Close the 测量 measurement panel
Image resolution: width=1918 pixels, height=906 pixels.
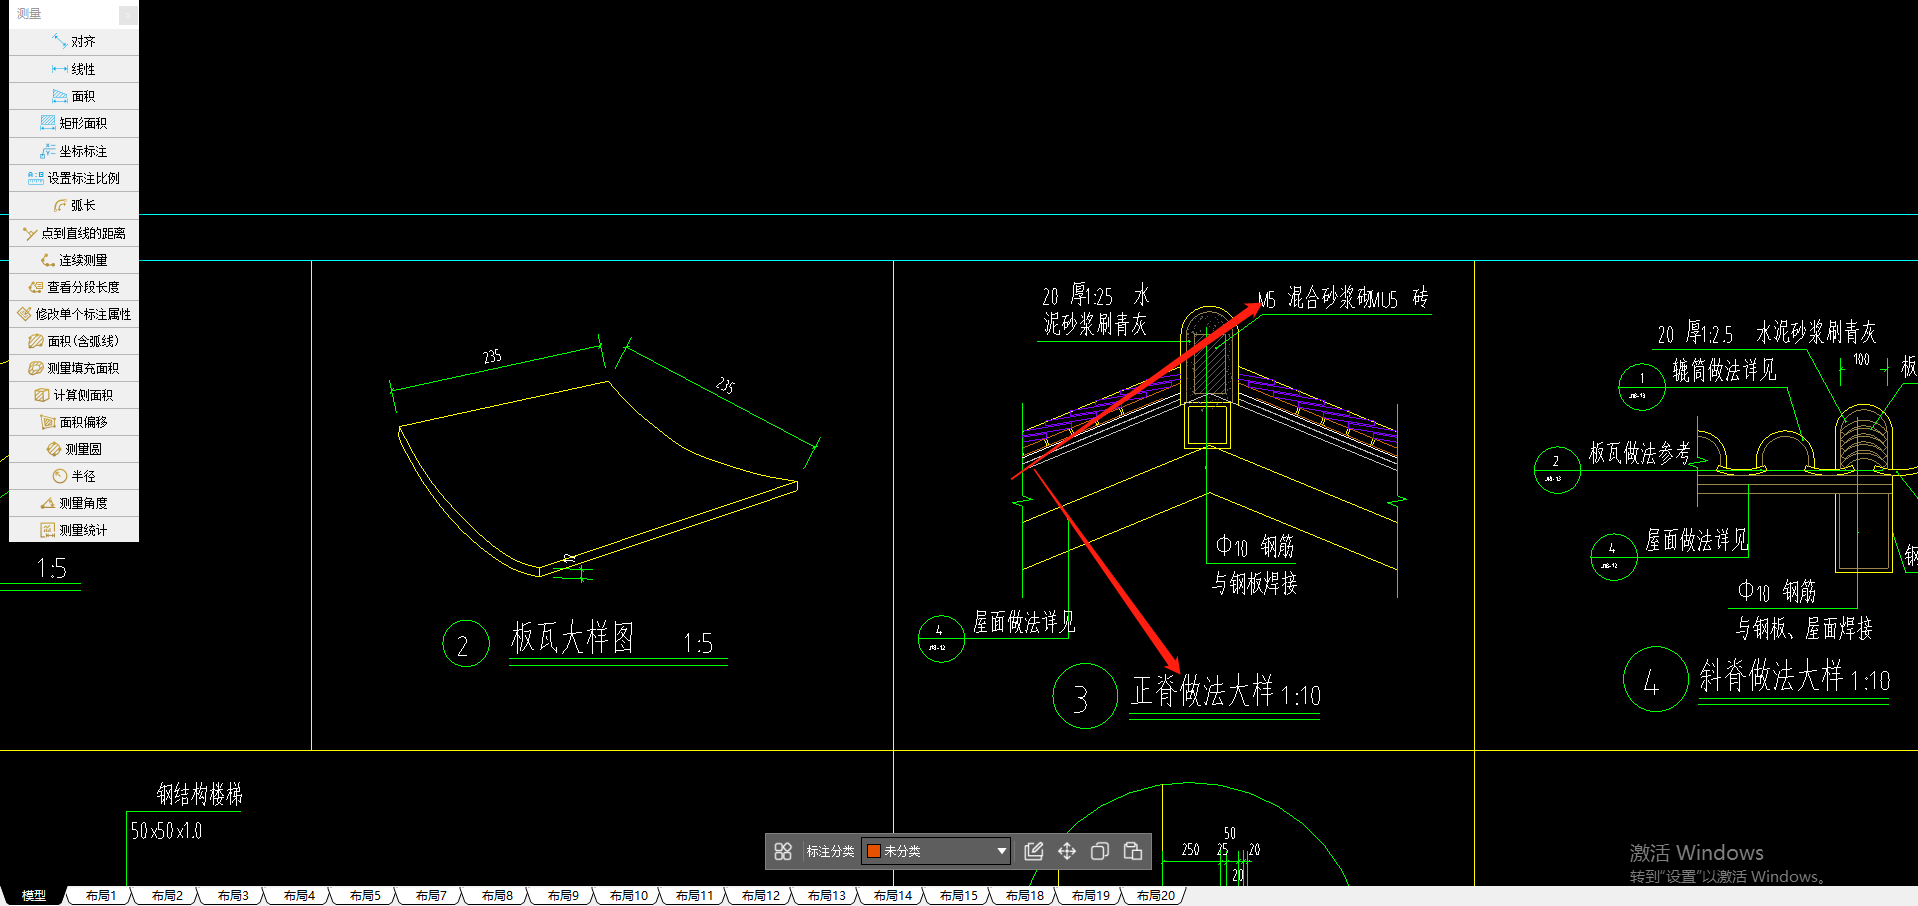(x=128, y=14)
